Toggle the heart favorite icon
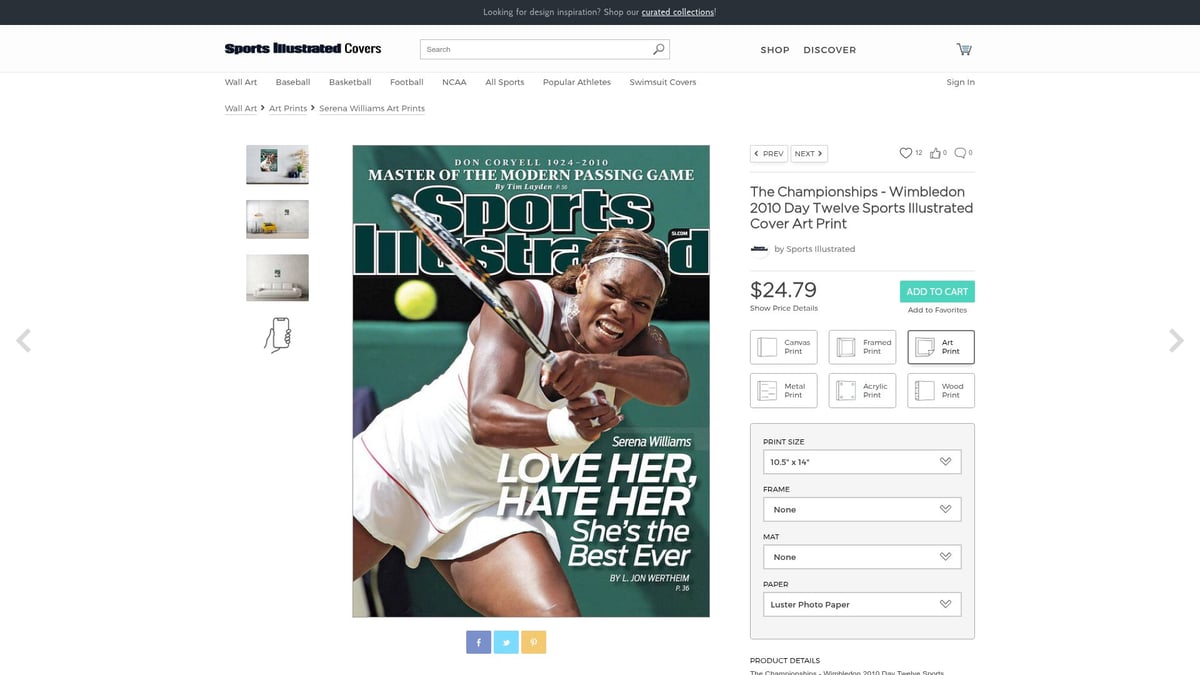Image resolution: width=1200 pixels, height=675 pixels. [x=905, y=152]
